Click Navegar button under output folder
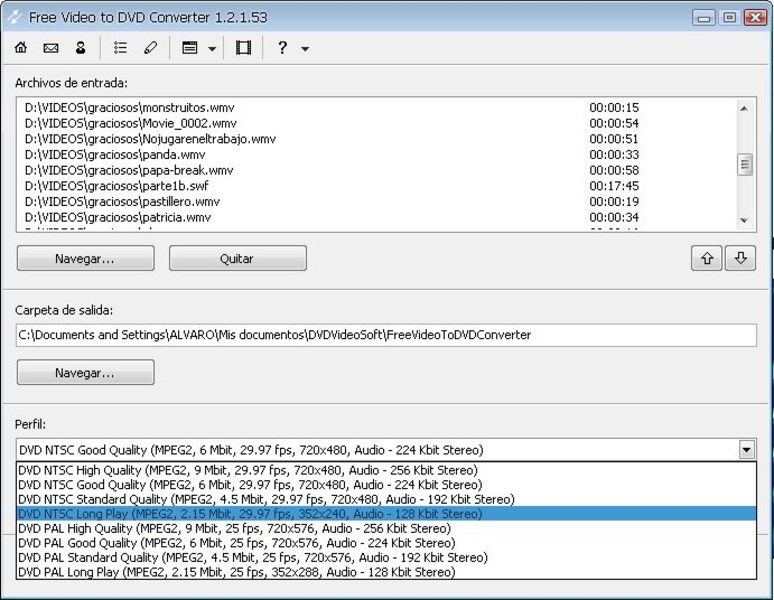 [85, 373]
